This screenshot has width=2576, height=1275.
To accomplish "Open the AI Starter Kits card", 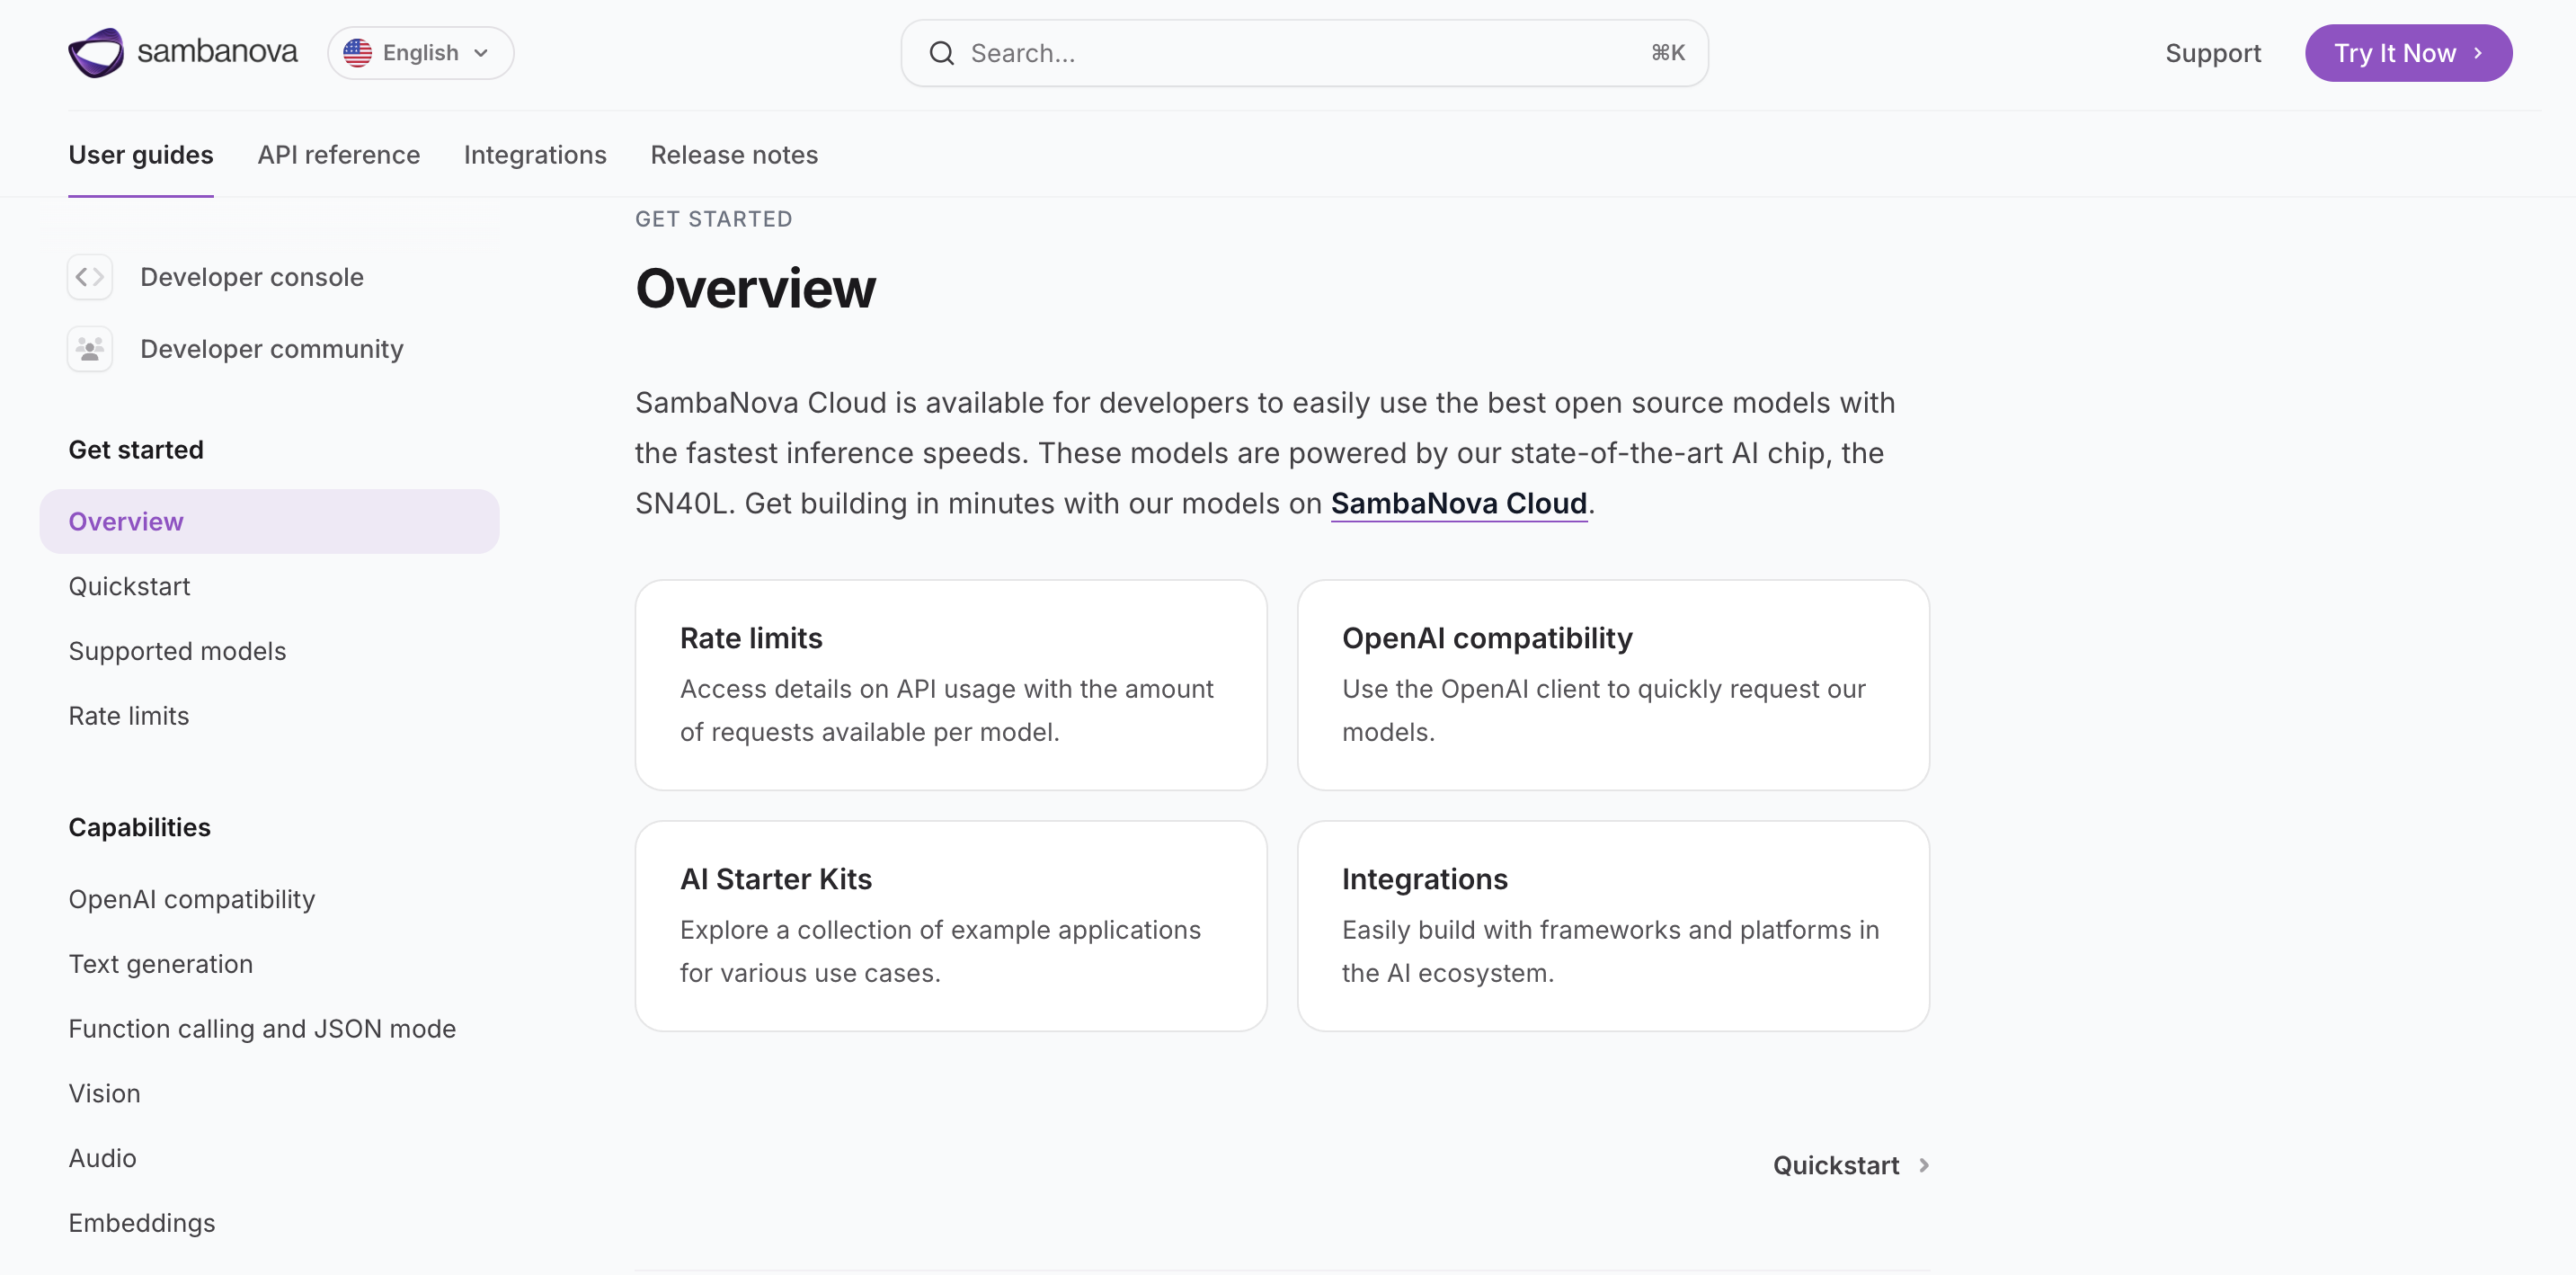I will pyautogui.click(x=950, y=925).
